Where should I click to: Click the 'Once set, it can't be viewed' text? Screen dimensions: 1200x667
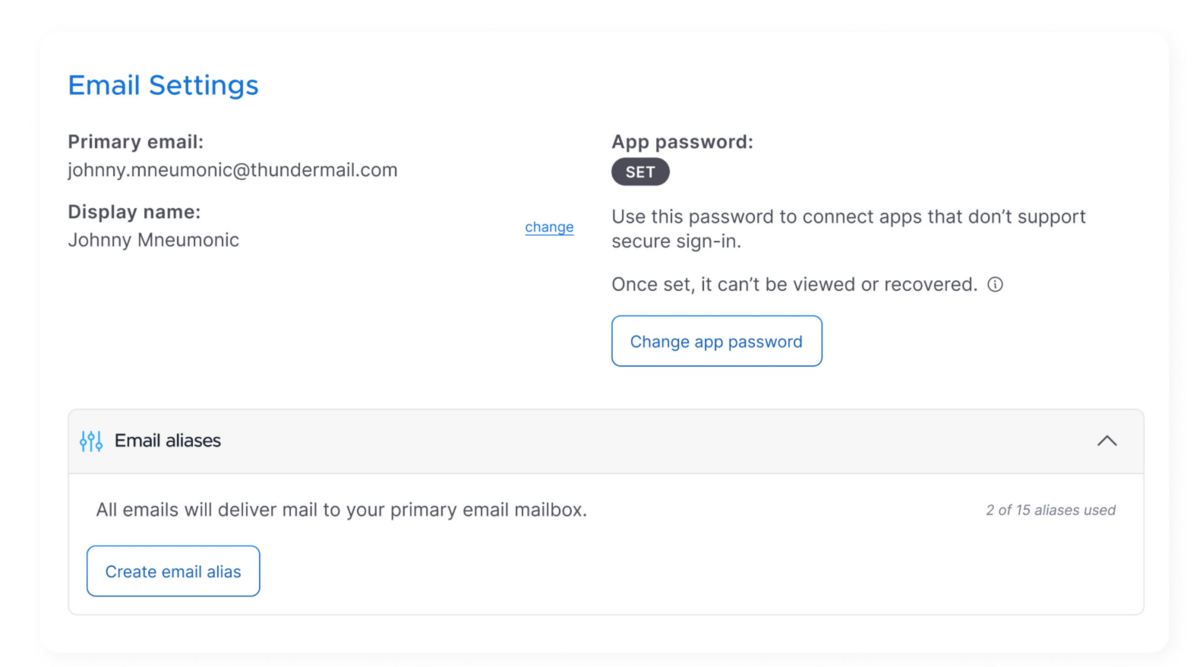pos(794,285)
